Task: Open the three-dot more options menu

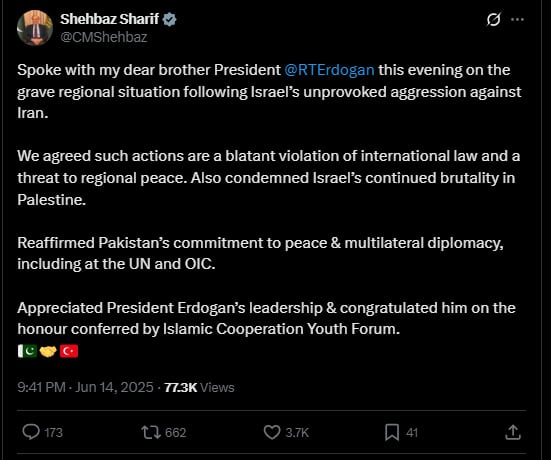Action: tap(517, 19)
